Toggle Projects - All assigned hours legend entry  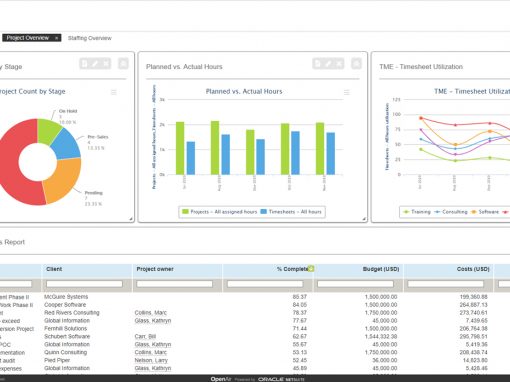click(x=219, y=212)
